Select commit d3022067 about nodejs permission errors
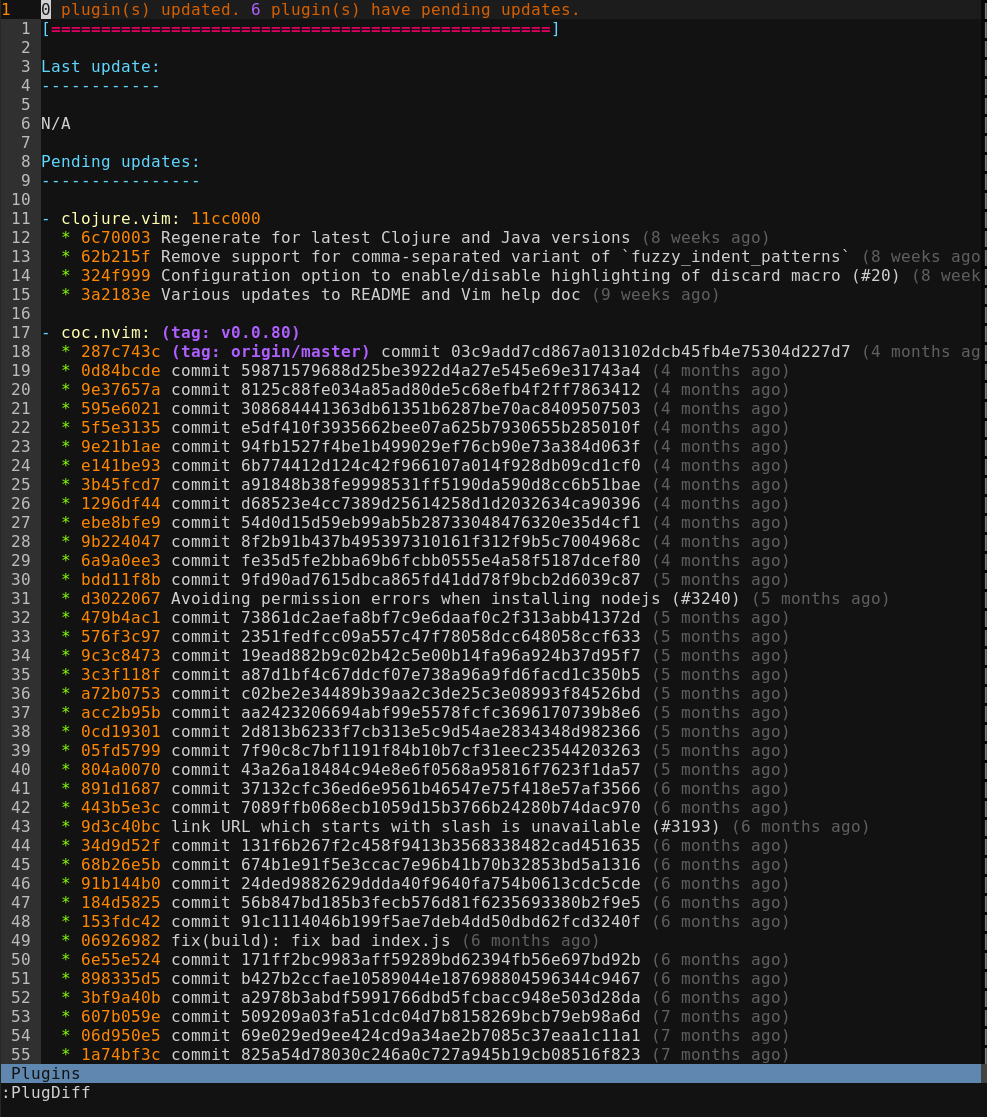This screenshot has height=1117, width=987. [120, 599]
